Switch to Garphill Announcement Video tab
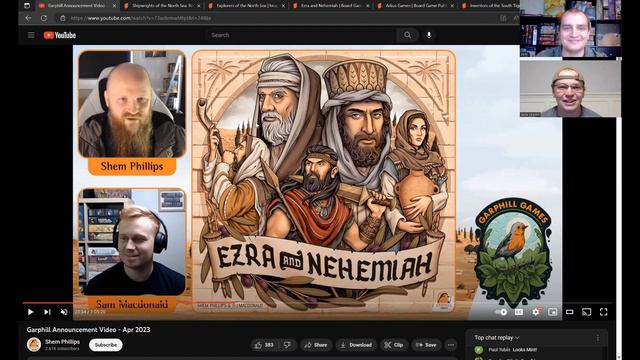 point(76,6)
